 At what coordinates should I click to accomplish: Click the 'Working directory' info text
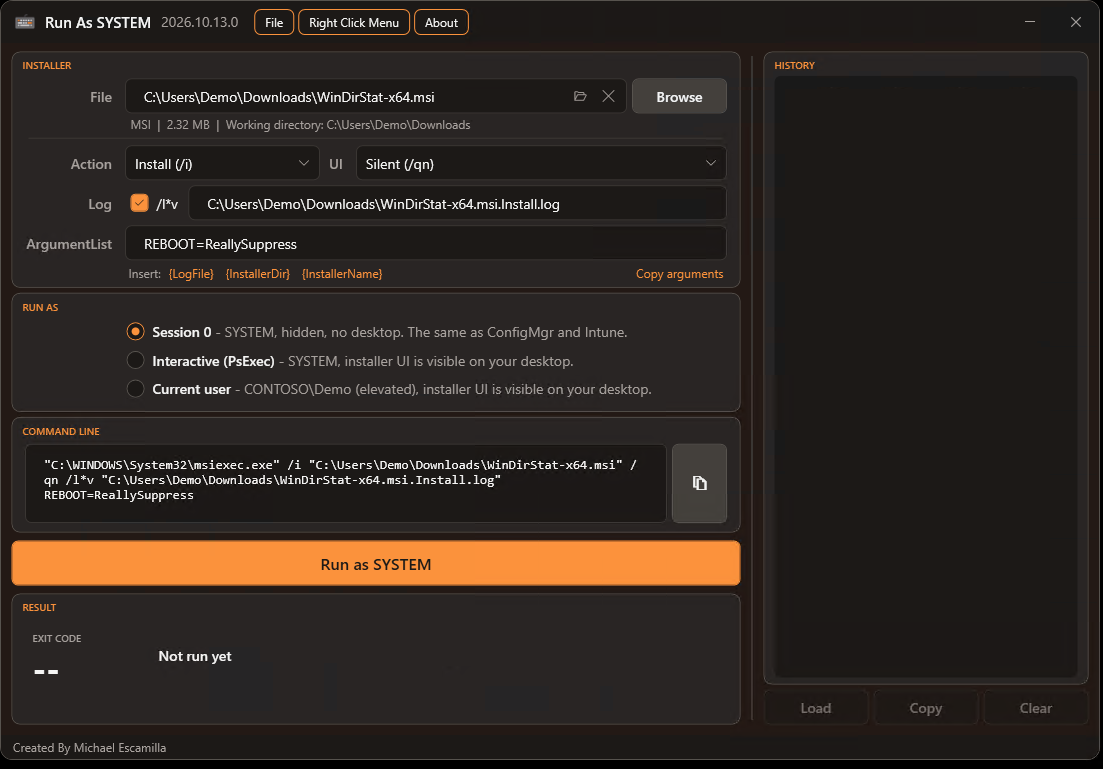tap(348, 125)
